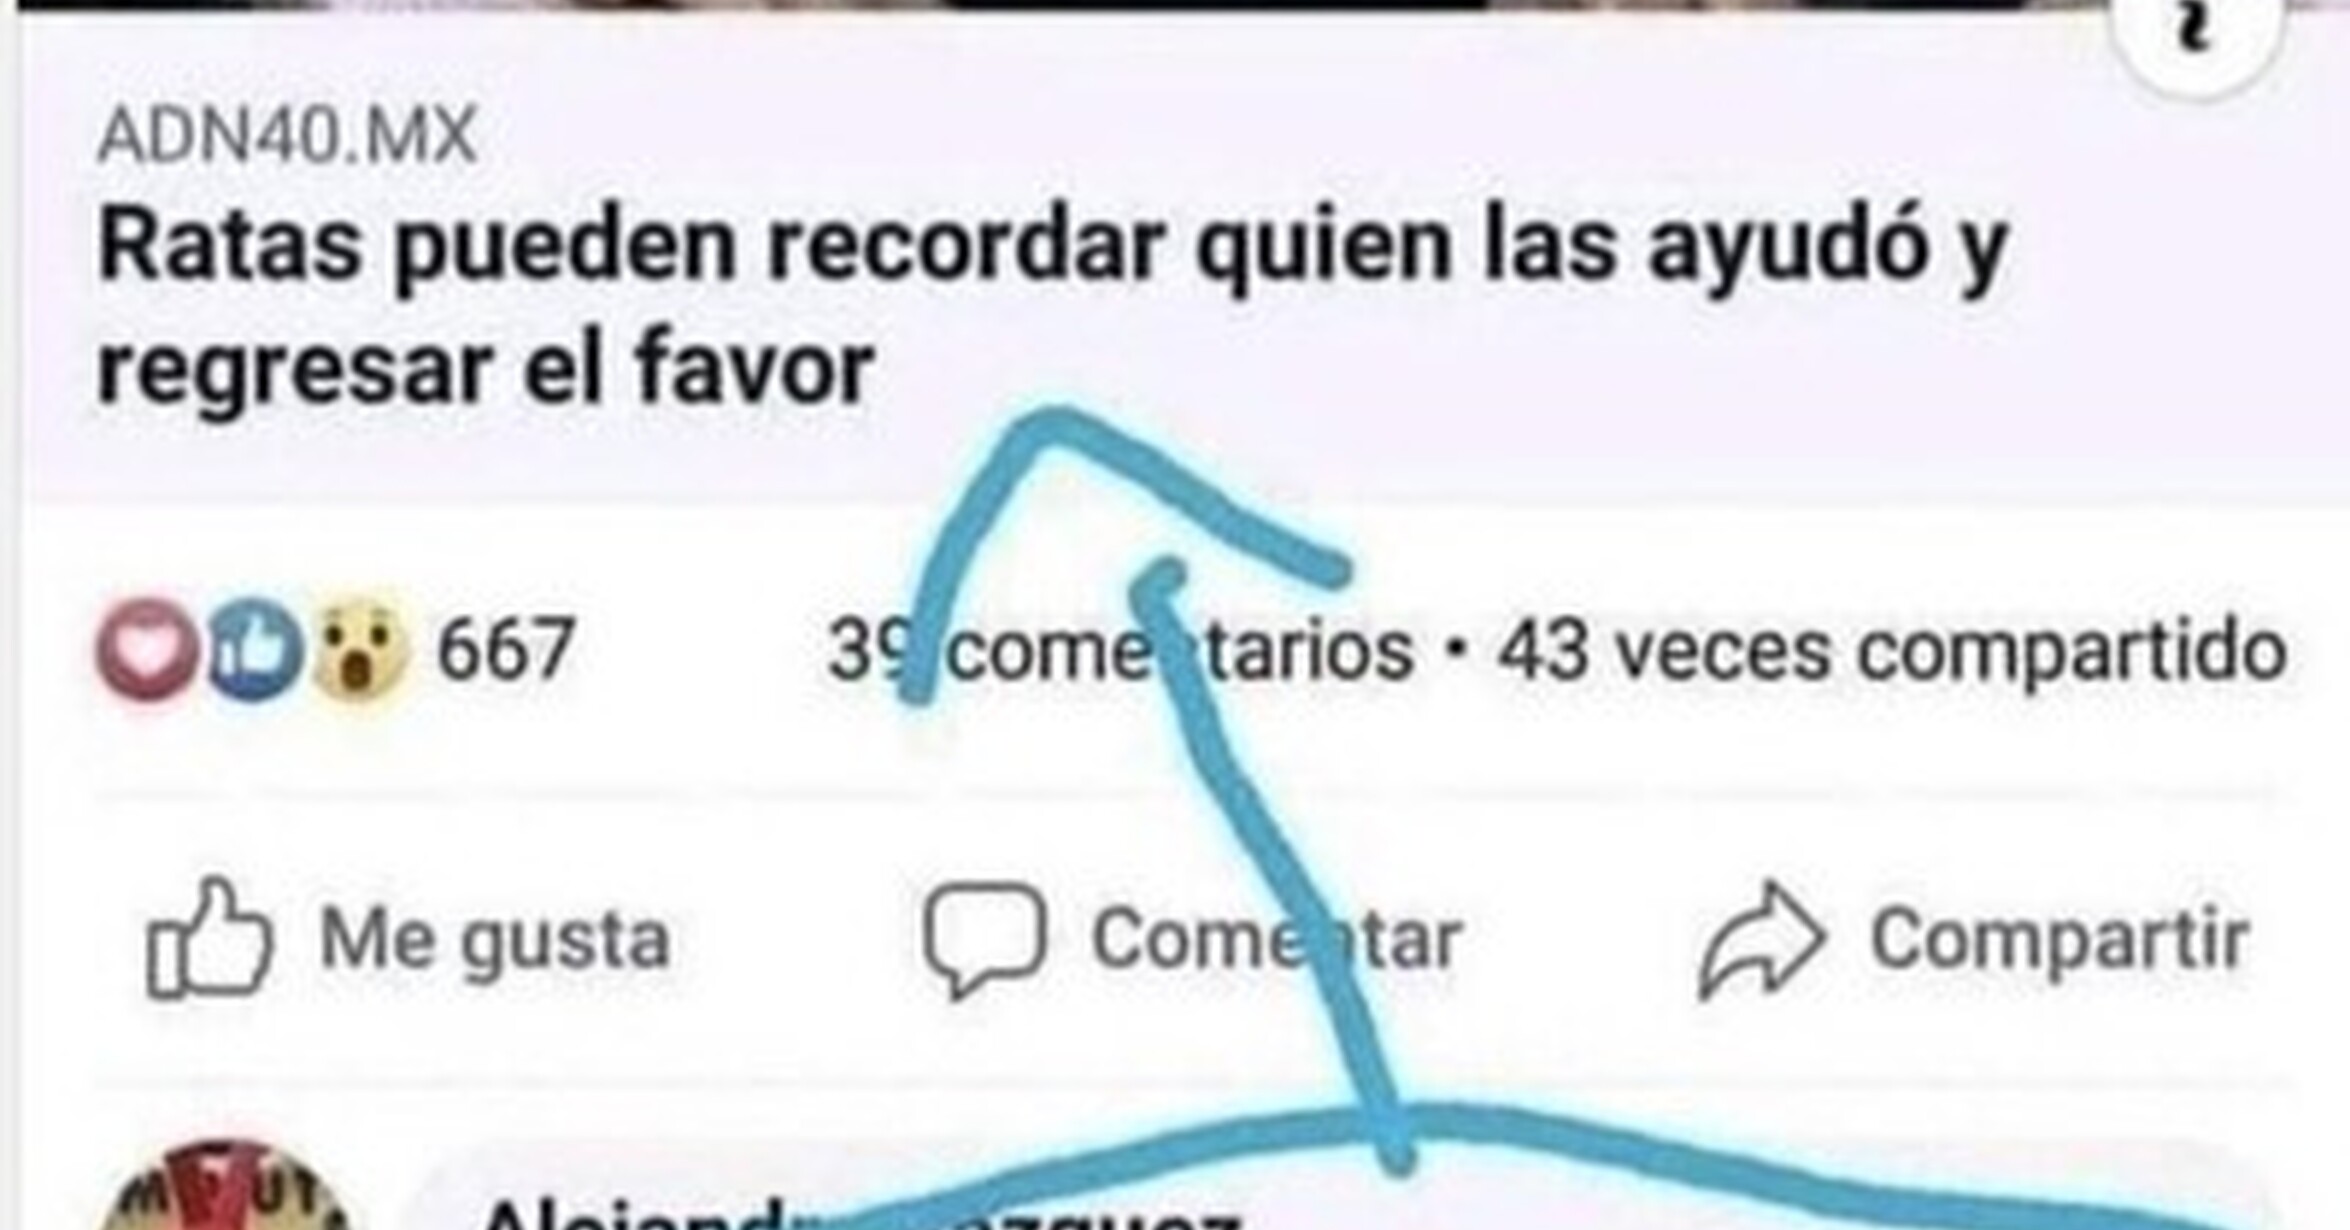Like the post via the Me gusta label

tap(495, 940)
